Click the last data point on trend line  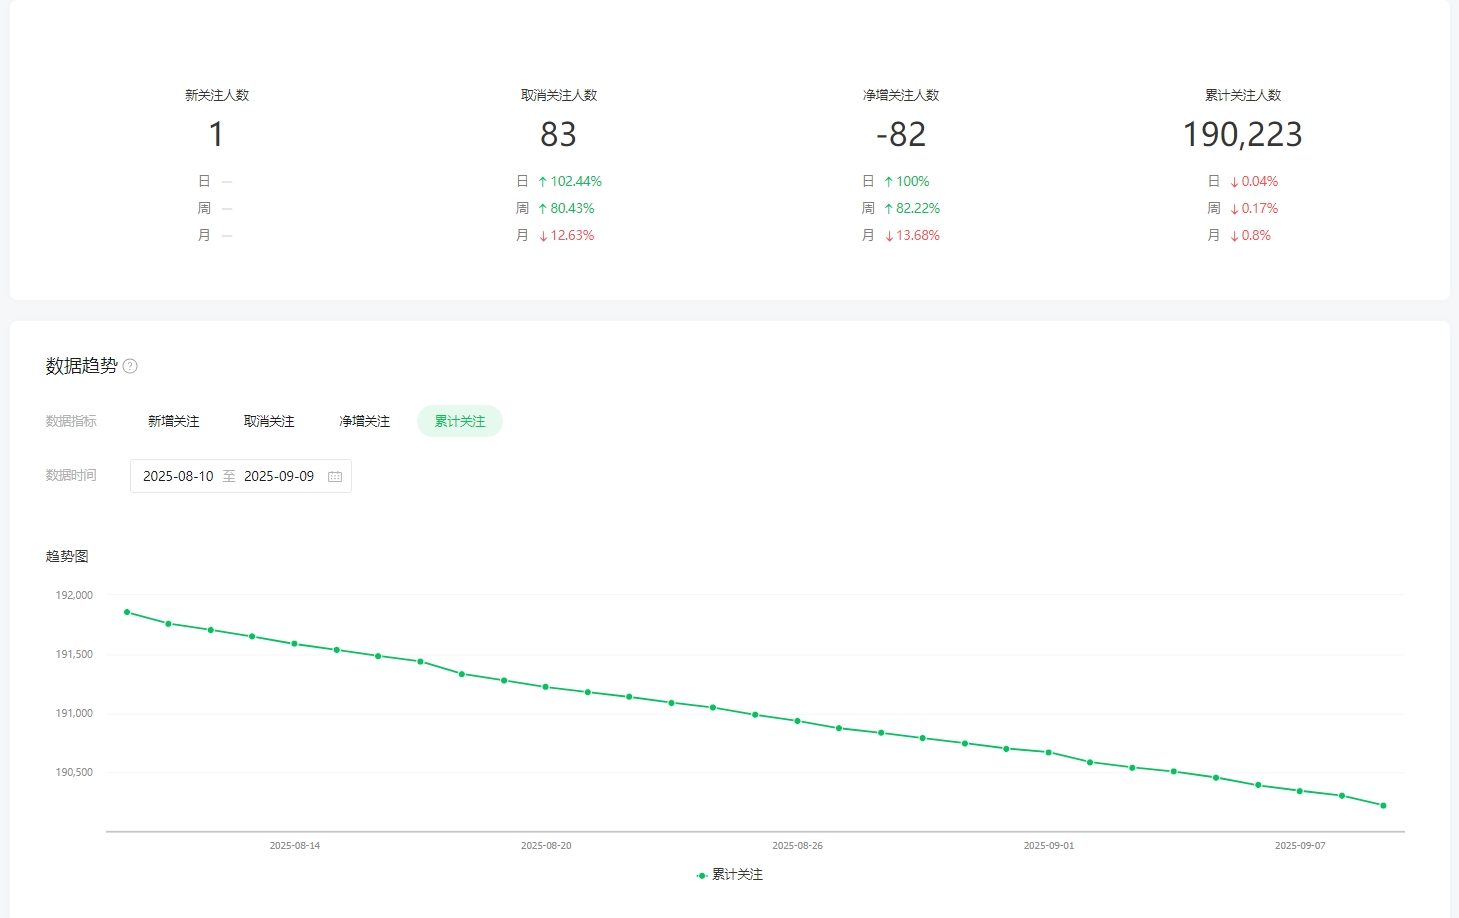pos(1383,805)
